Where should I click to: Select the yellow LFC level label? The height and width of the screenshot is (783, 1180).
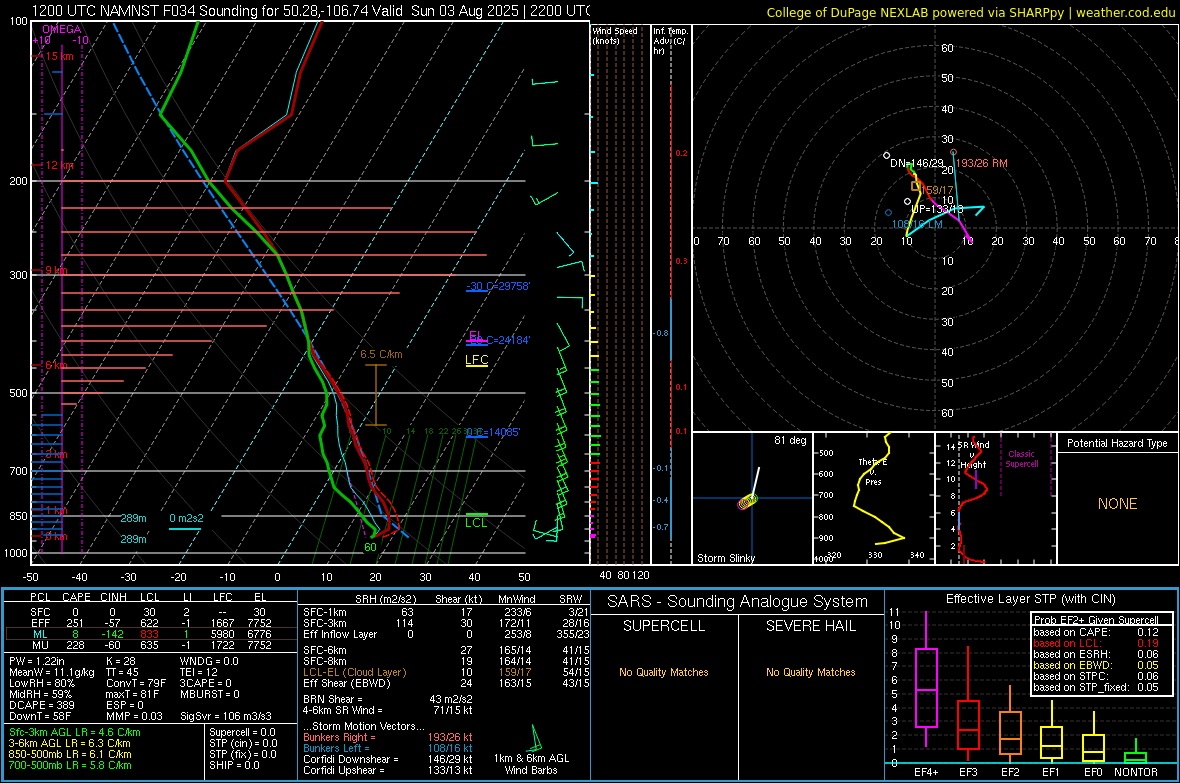tap(476, 360)
